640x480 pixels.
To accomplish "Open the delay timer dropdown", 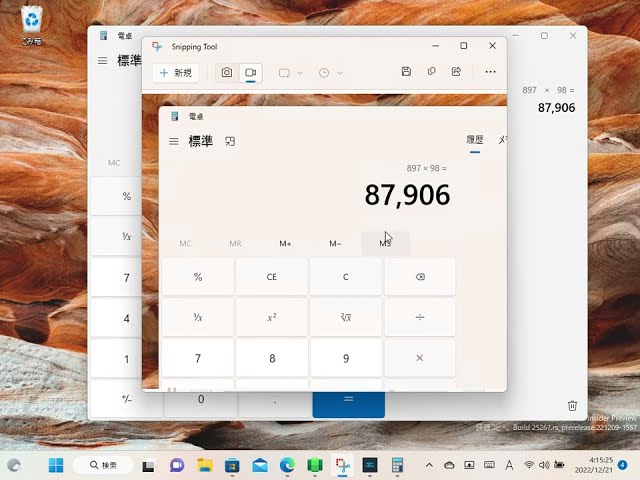I will coord(330,73).
